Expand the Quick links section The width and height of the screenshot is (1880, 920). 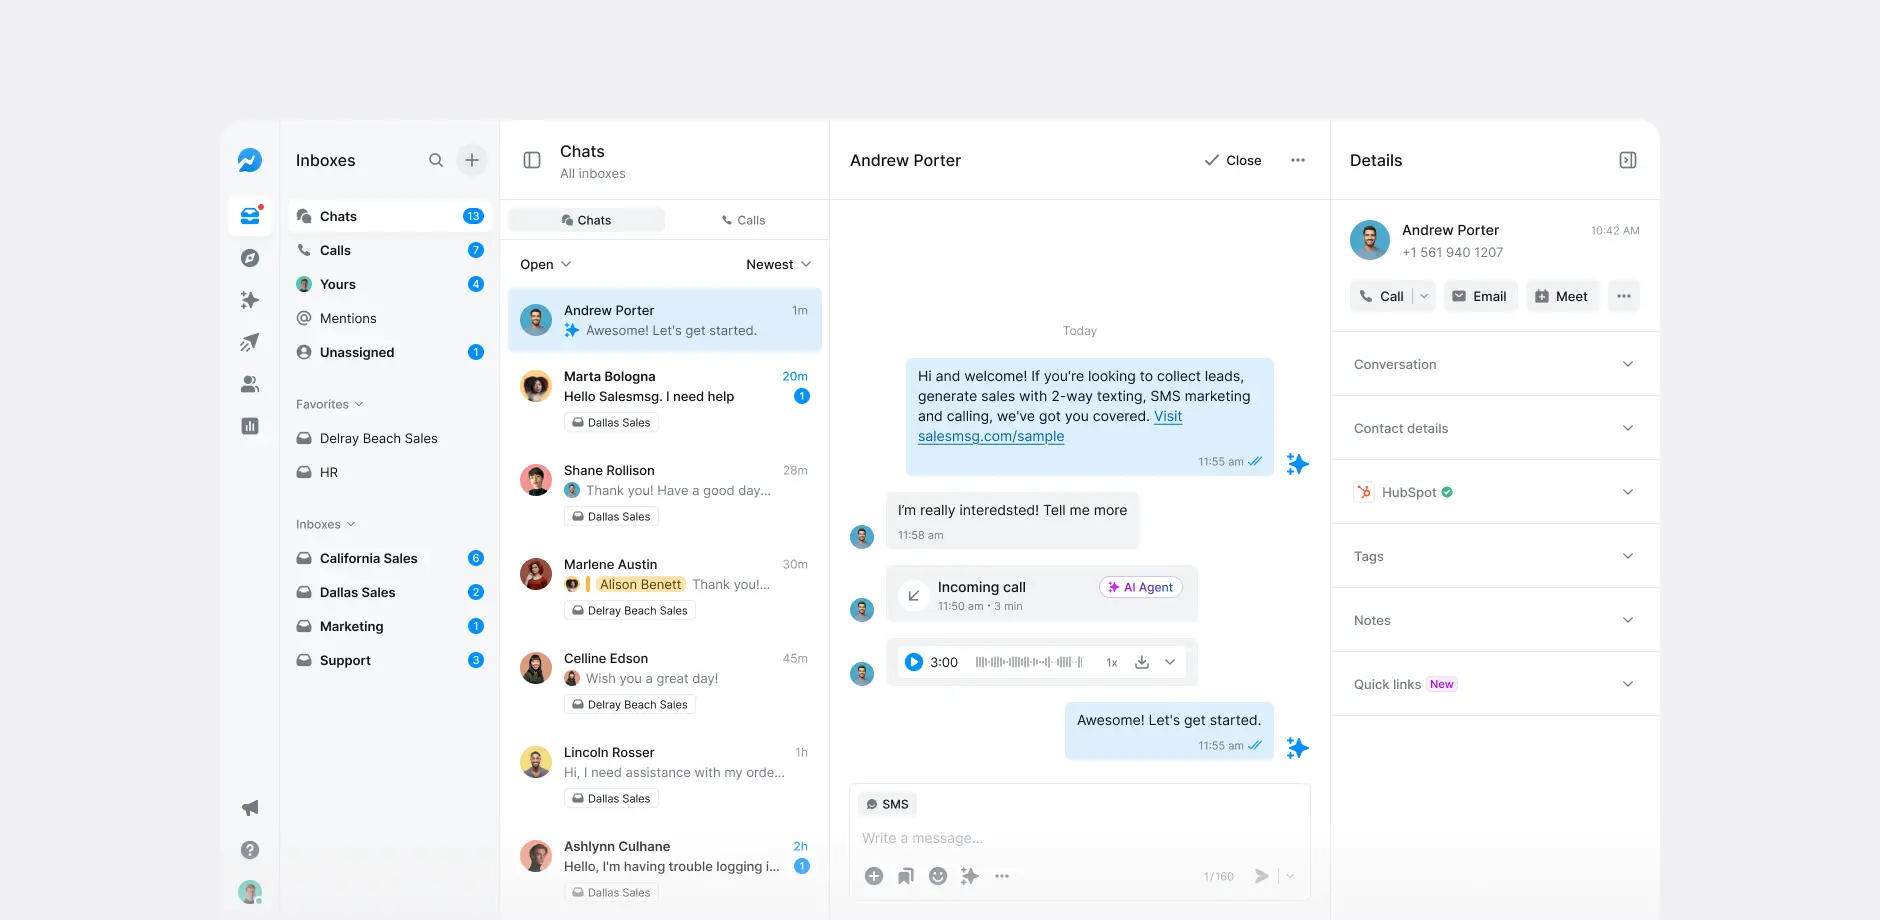tap(1495, 684)
